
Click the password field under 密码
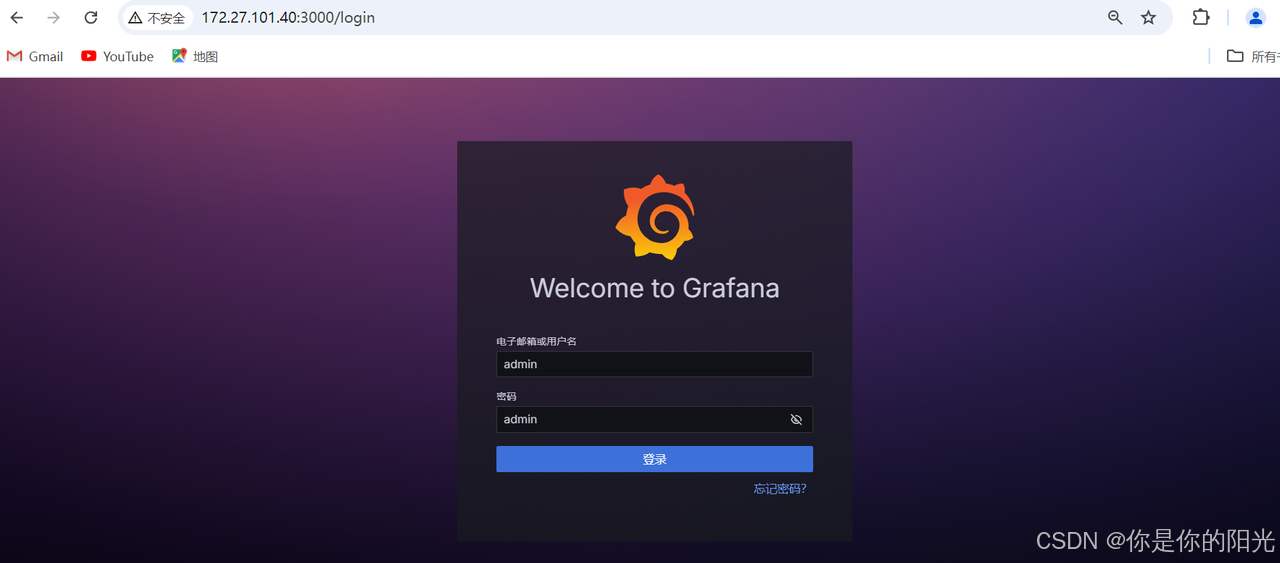654,419
